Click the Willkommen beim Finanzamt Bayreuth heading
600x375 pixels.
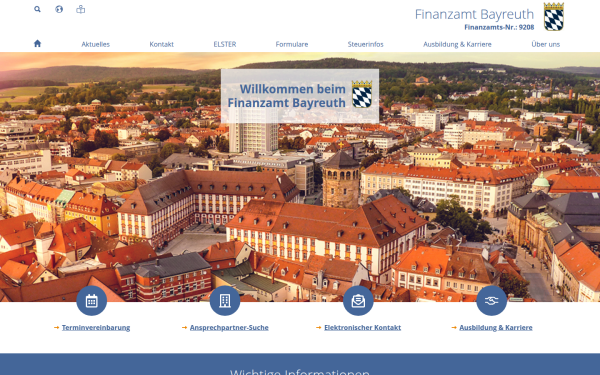287,96
